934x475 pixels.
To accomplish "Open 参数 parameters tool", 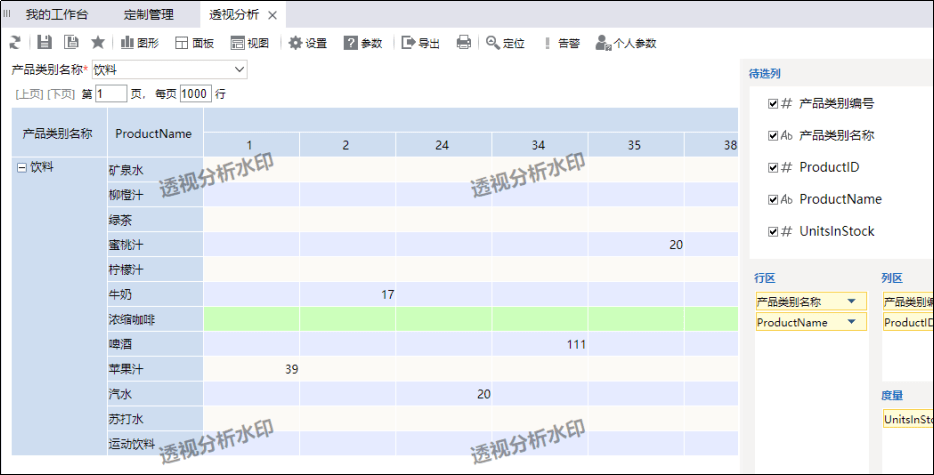I will click(x=363, y=43).
